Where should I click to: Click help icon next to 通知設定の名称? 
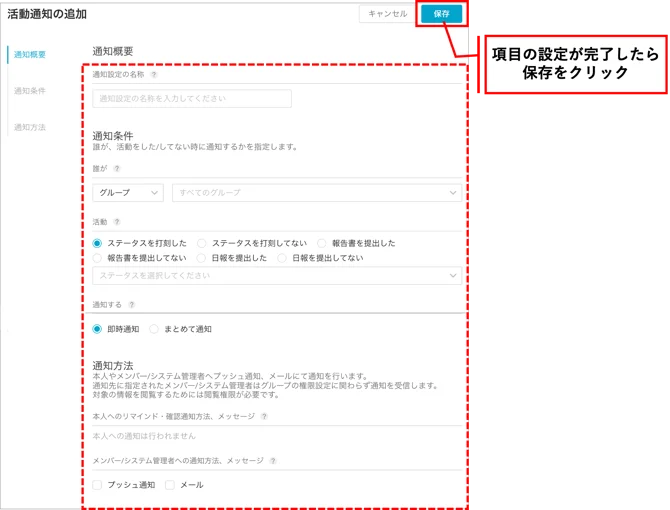[x=154, y=75]
